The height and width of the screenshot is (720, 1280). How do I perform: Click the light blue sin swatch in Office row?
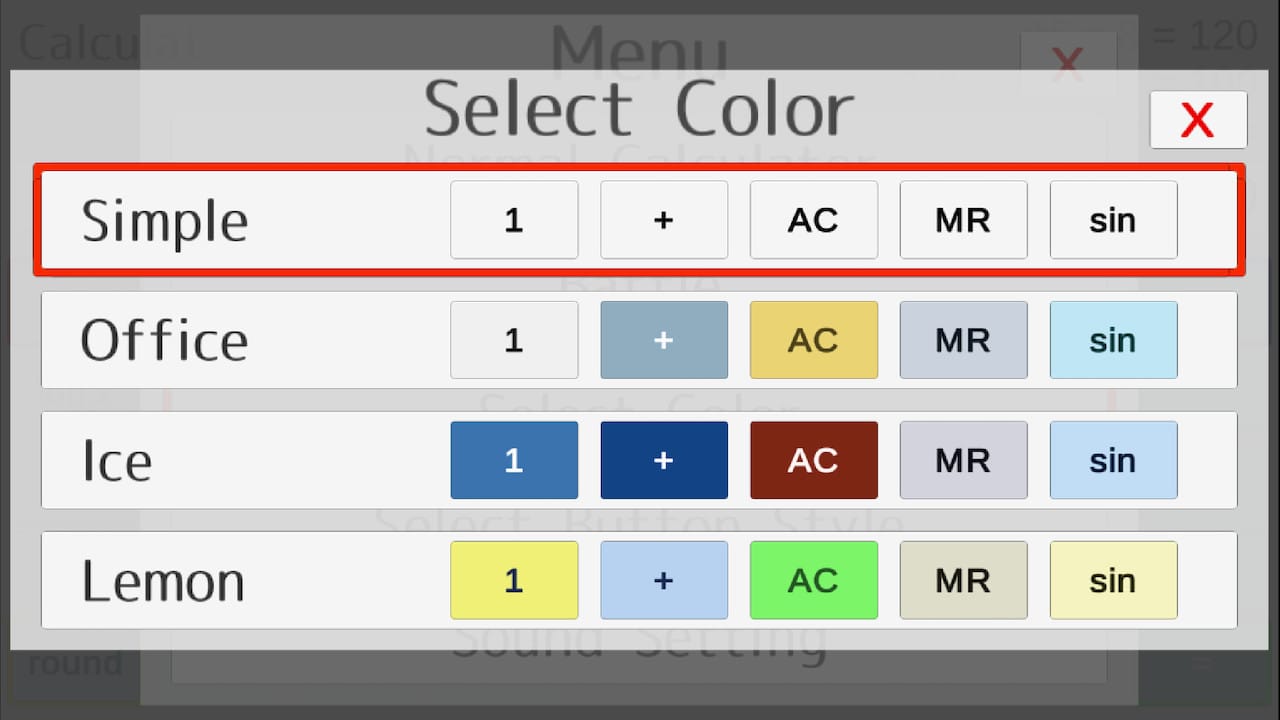(1113, 340)
